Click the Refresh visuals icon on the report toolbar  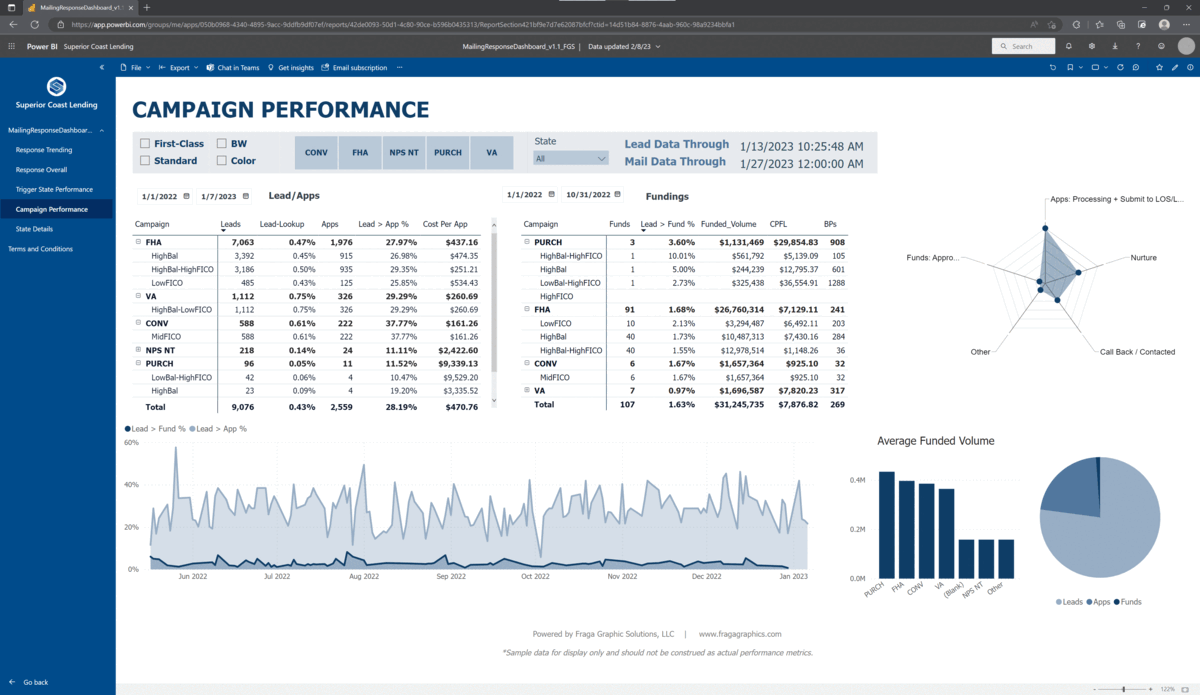1120,67
